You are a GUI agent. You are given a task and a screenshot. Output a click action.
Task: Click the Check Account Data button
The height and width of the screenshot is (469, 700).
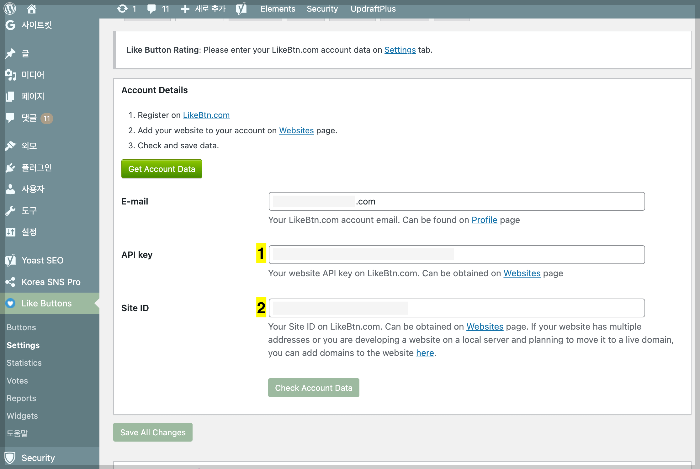pos(313,388)
